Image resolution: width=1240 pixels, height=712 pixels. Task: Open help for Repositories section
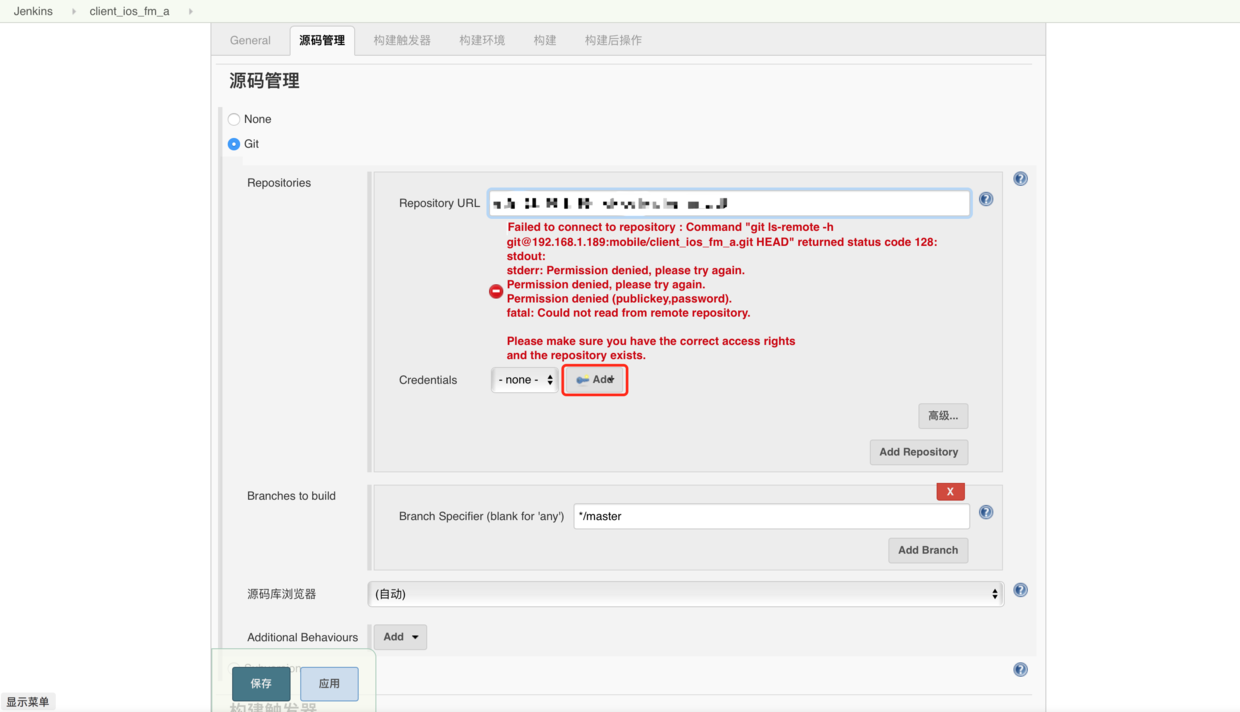point(1020,179)
